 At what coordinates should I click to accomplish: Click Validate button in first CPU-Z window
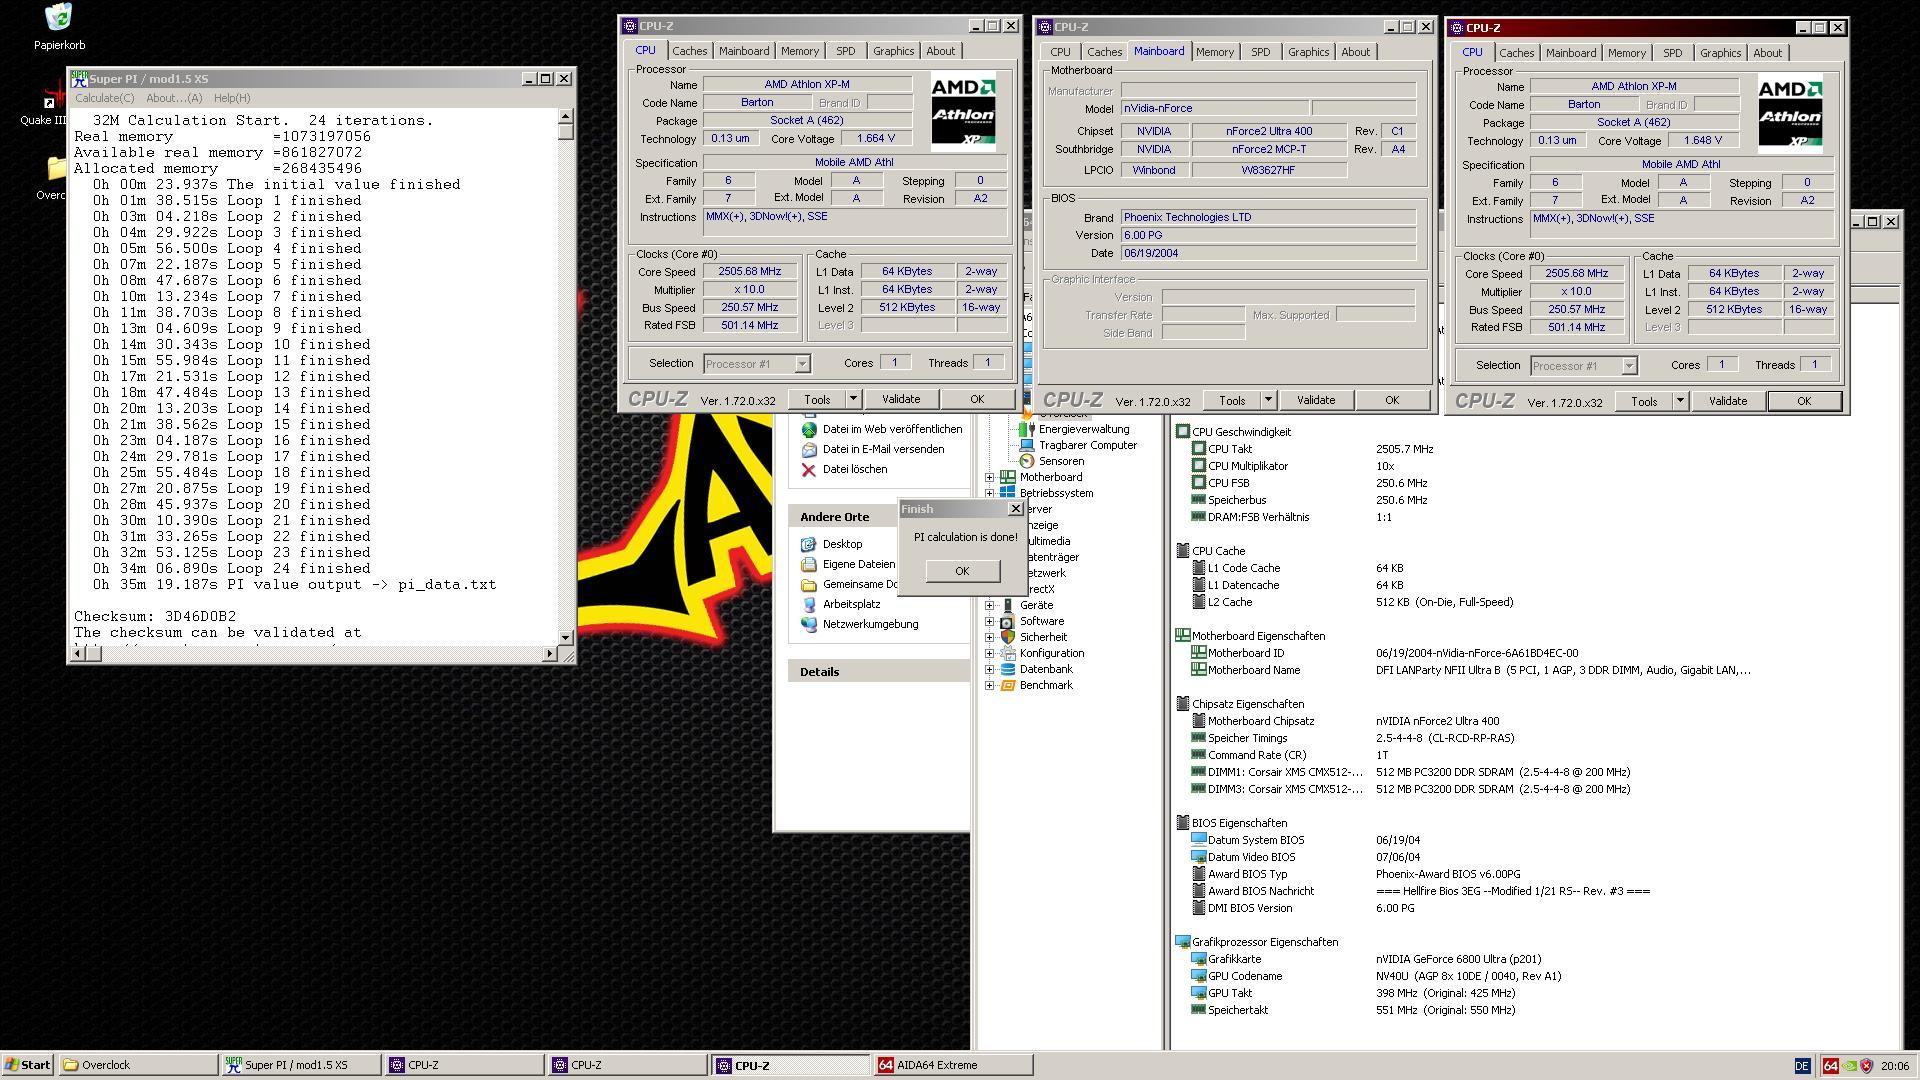click(x=901, y=399)
